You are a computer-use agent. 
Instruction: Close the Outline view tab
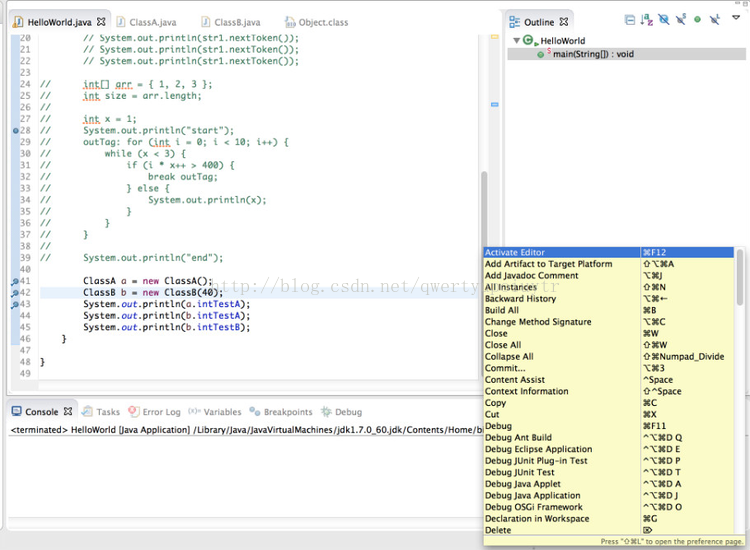click(x=564, y=22)
